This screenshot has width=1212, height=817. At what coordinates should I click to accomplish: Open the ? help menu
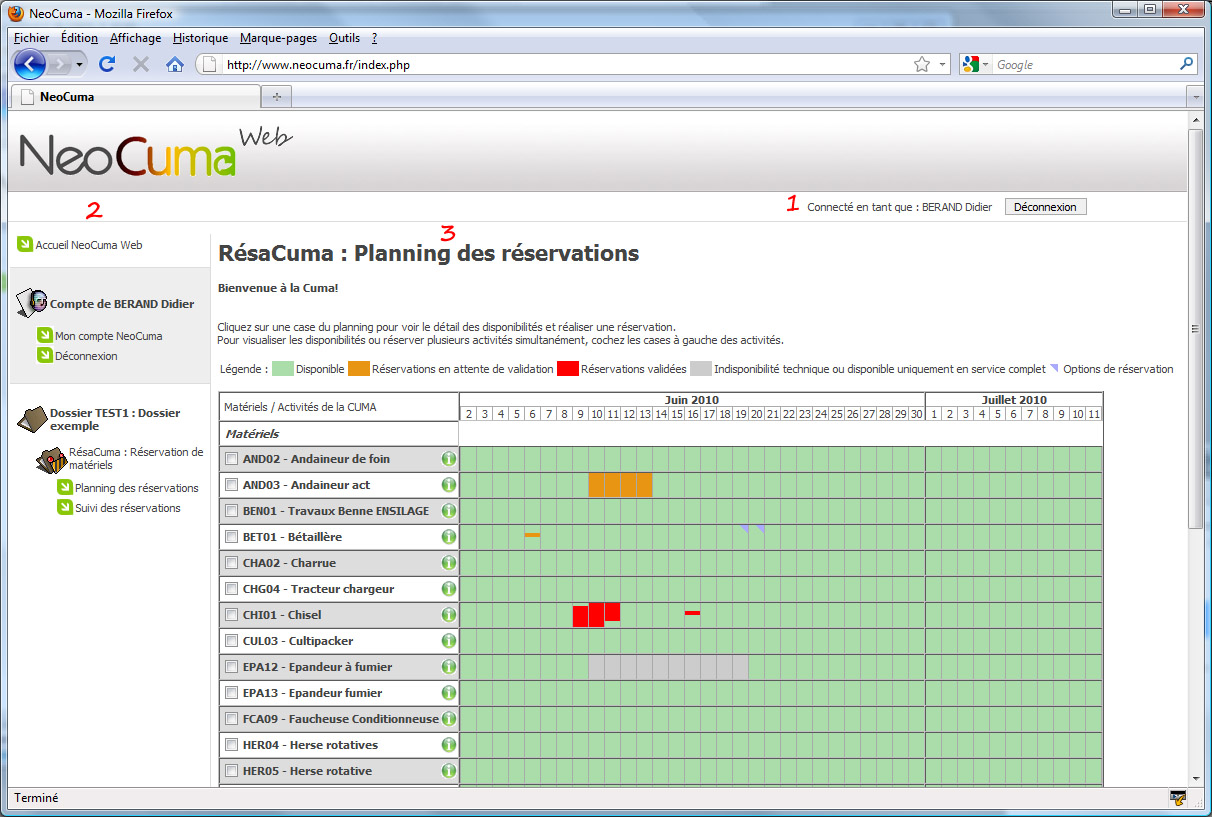pyautogui.click(x=374, y=38)
